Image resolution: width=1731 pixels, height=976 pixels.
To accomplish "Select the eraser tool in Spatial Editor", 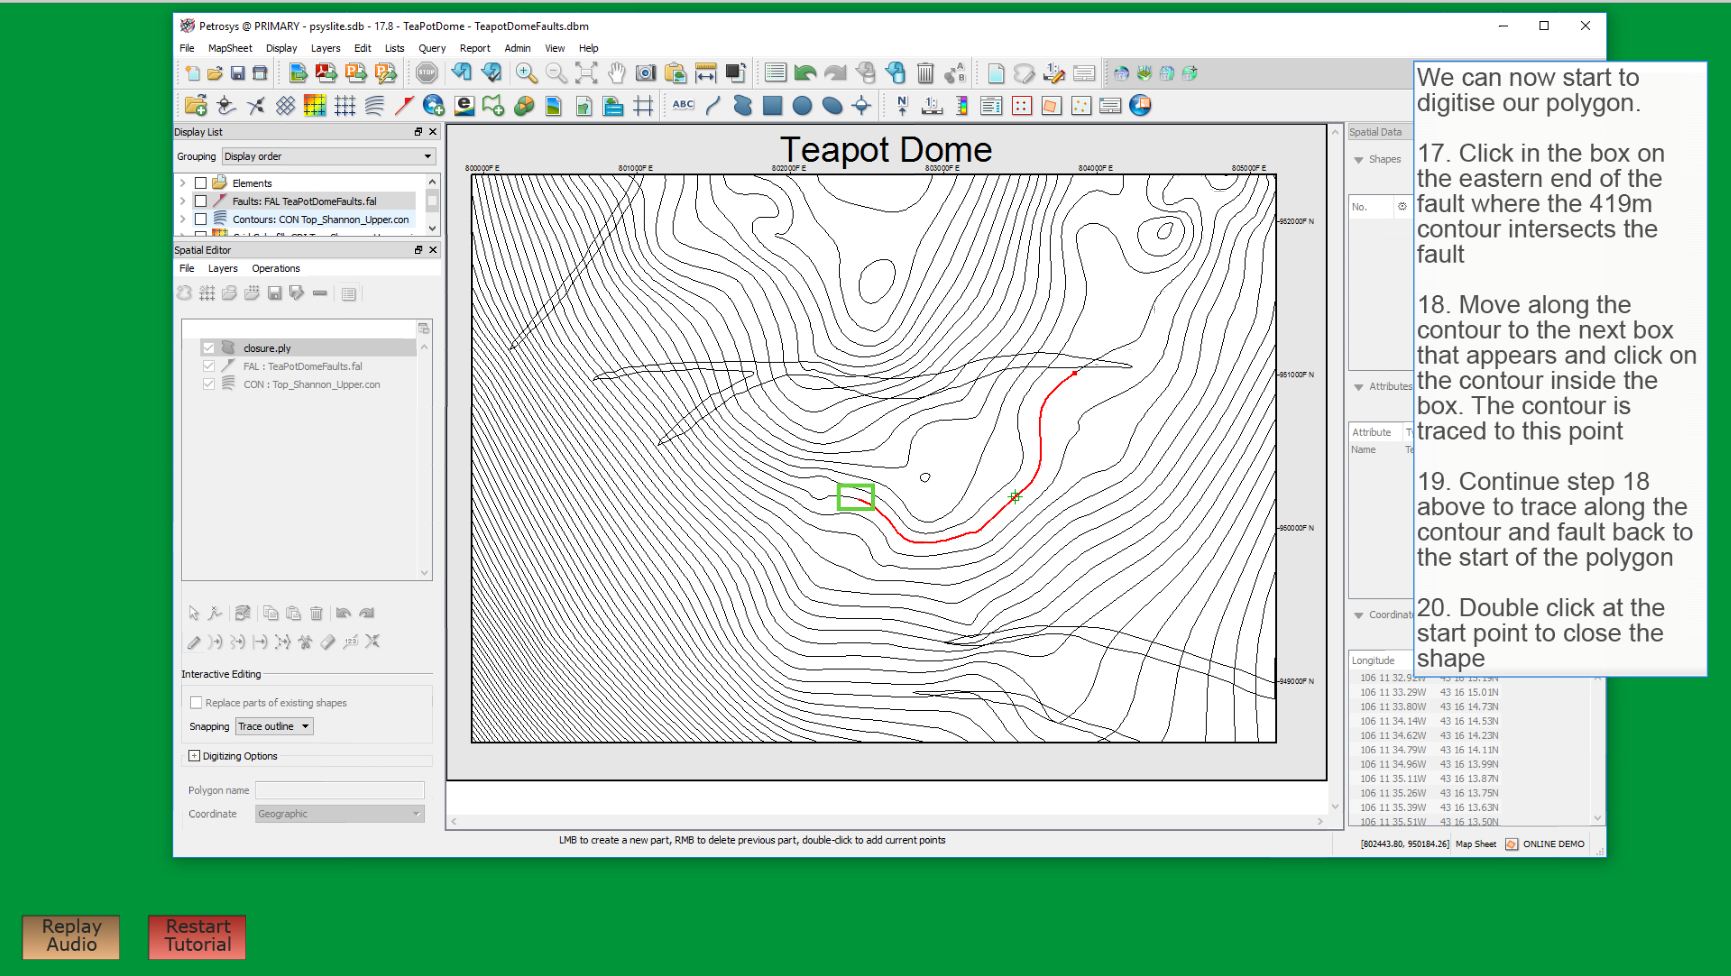I will tap(328, 642).
